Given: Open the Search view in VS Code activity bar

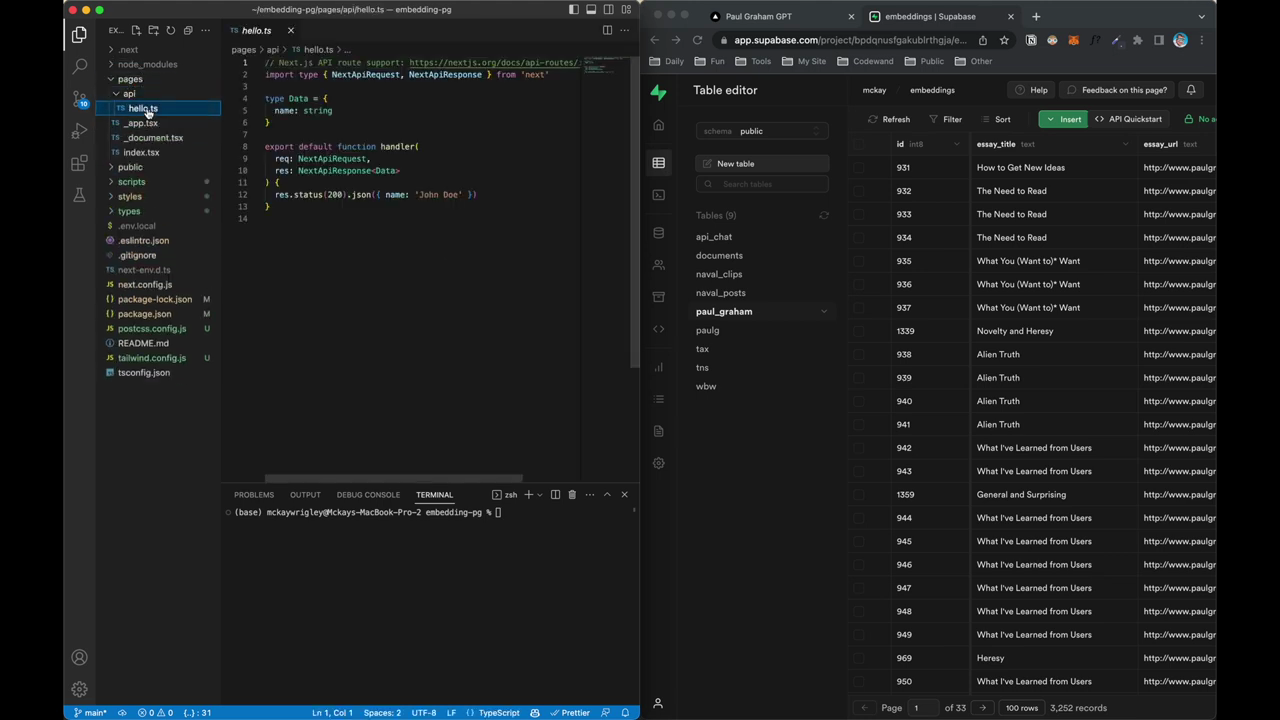Looking at the screenshot, I should [79, 67].
